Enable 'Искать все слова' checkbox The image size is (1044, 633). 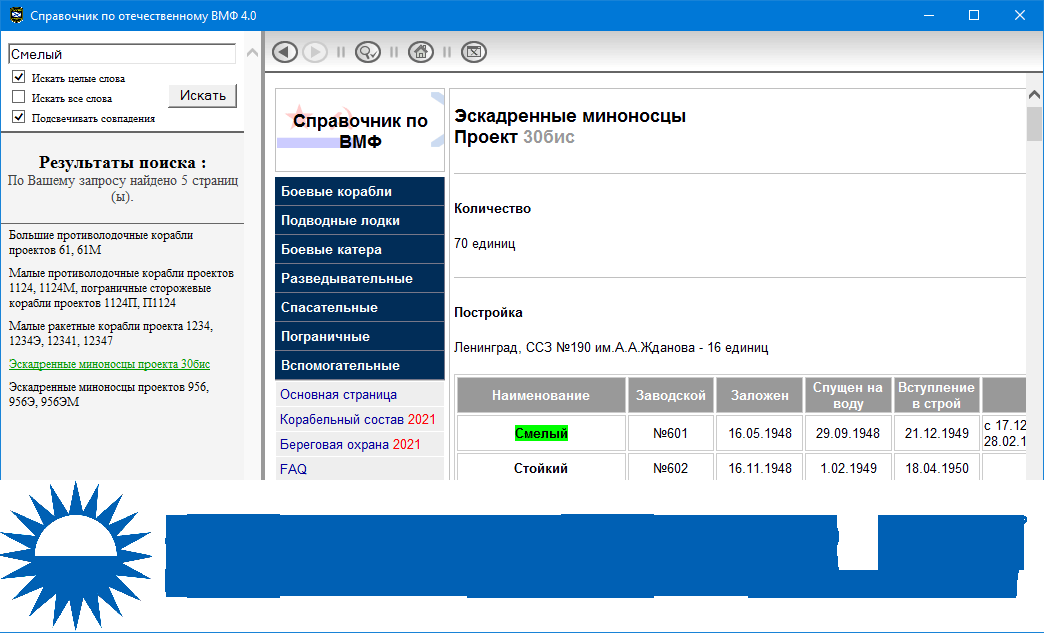18,97
